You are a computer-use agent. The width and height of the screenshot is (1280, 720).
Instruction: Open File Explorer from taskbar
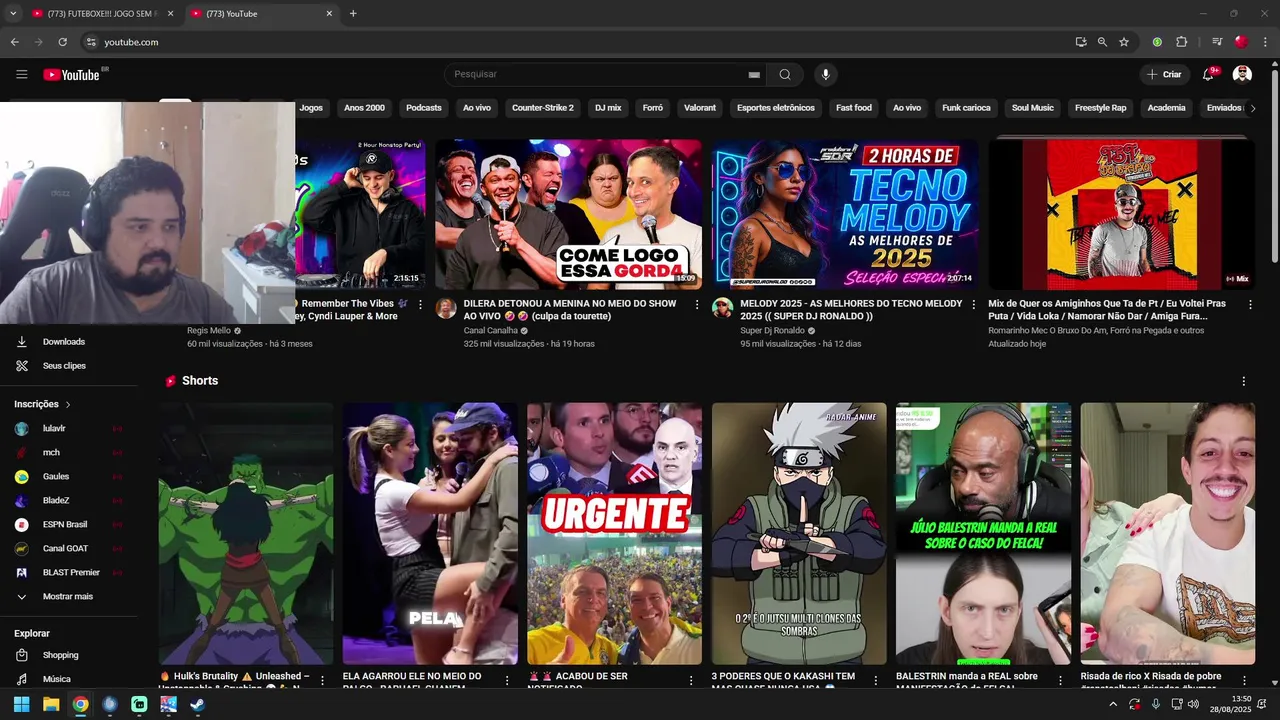pos(51,704)
